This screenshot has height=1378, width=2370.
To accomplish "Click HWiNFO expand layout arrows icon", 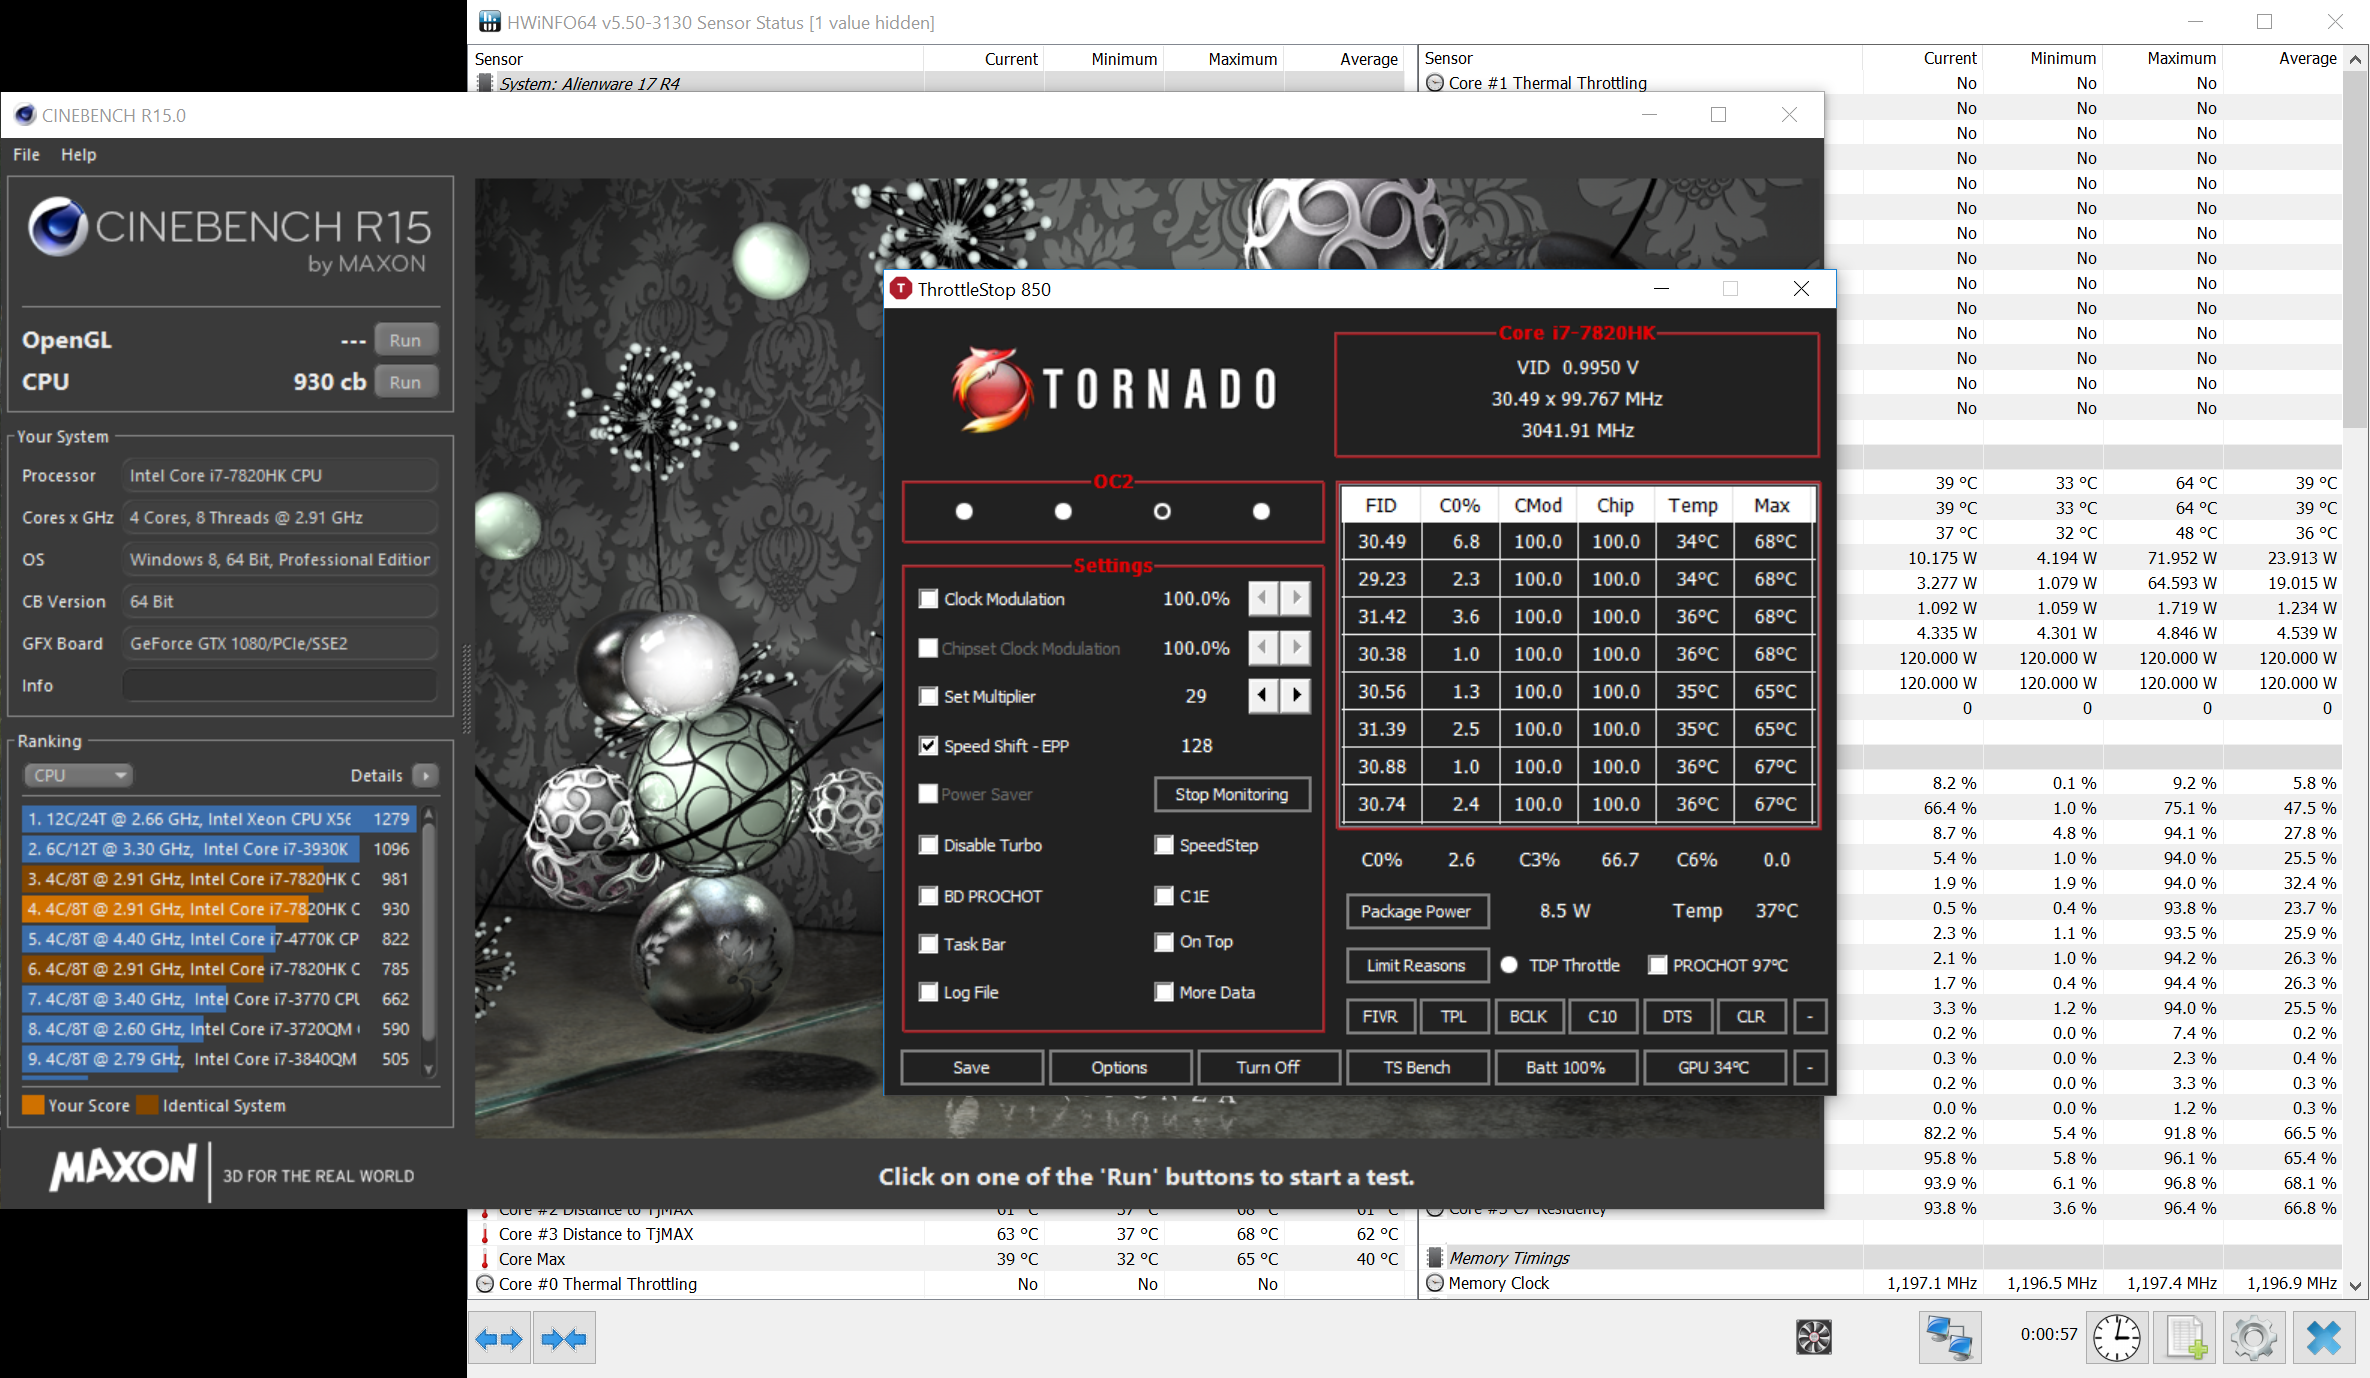I will pyautogui.click(x=499, y=1338).
